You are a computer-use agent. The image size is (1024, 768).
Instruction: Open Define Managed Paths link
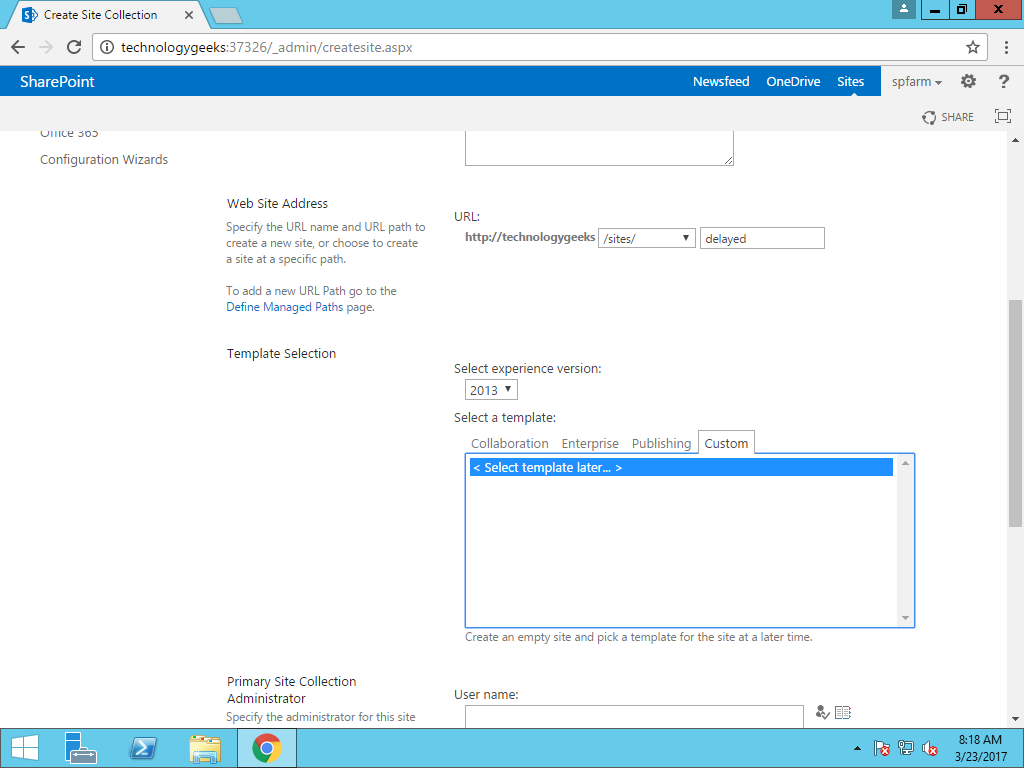284,307
